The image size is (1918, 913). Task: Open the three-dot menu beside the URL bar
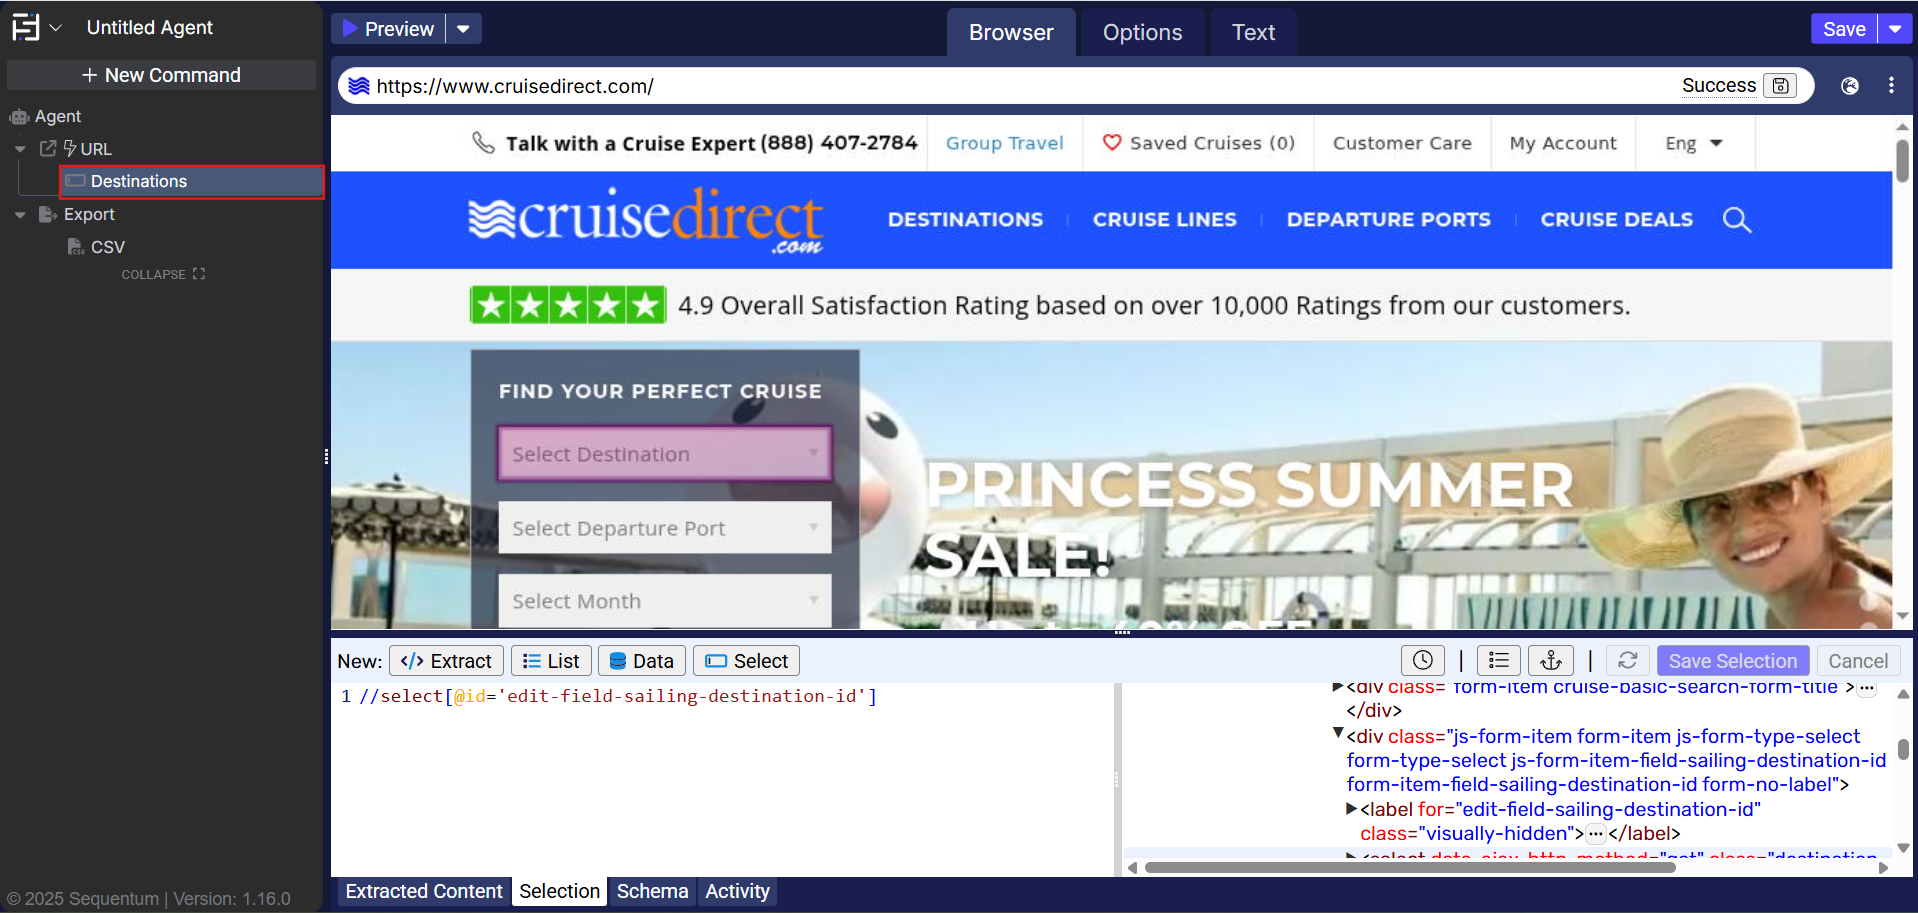[x=1891, y=86]
